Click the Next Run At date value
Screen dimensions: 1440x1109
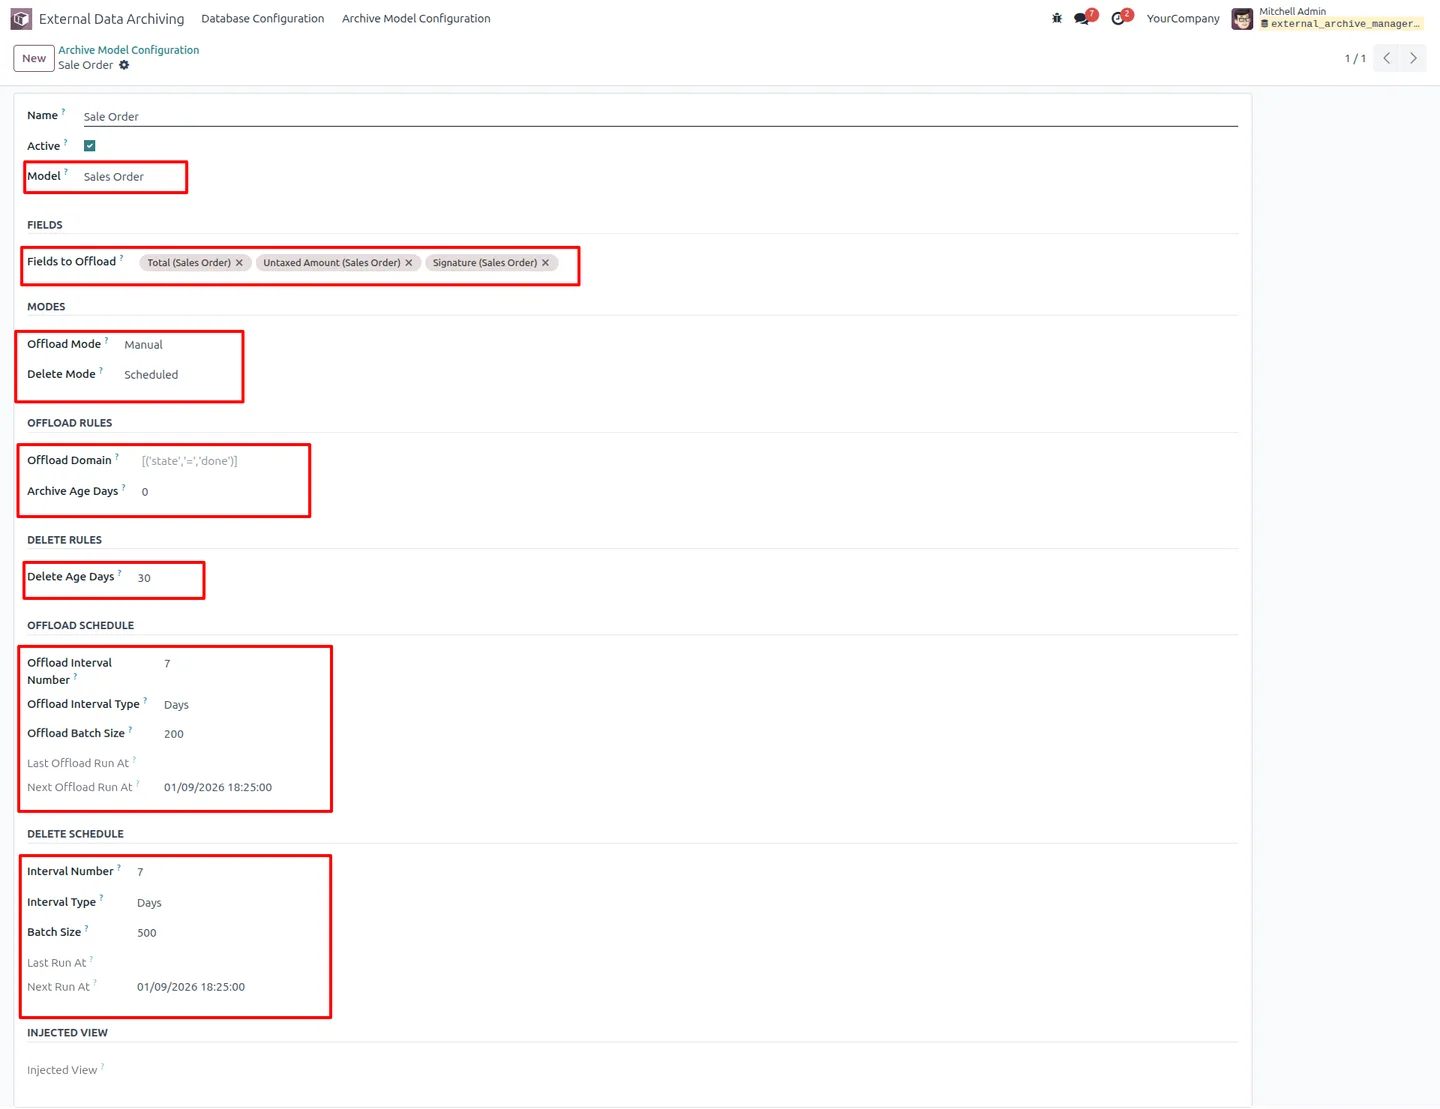coord(191,987)
